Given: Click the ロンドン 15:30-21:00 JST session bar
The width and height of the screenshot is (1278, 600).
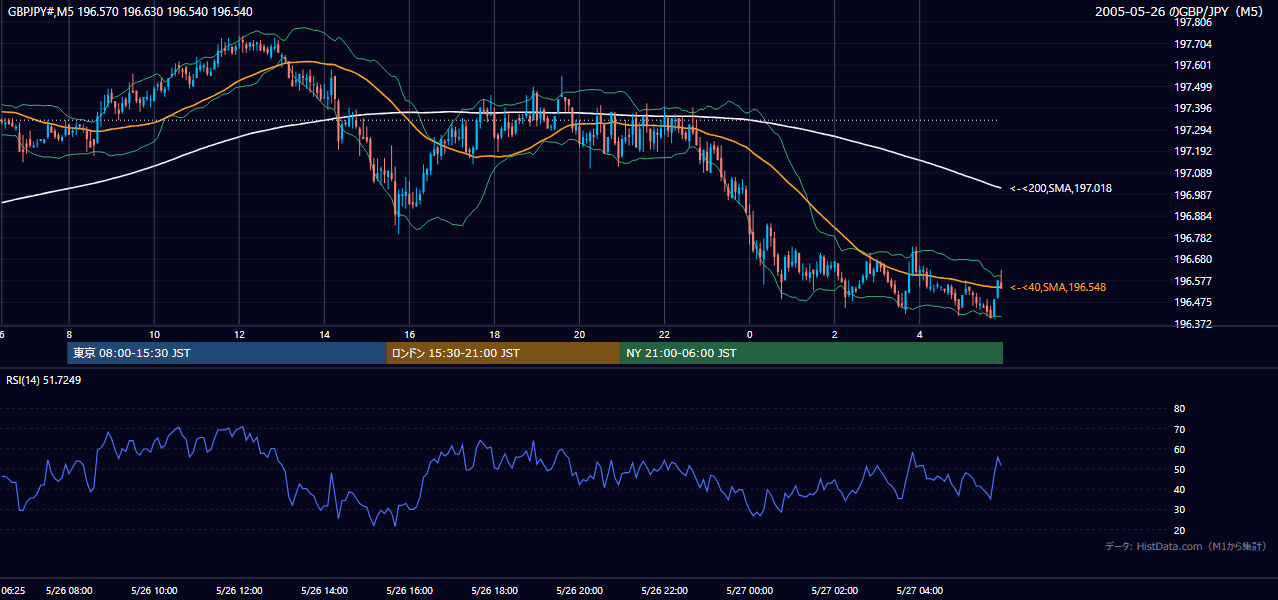Looking at the screenshot, I should click(x=503, y=353).
